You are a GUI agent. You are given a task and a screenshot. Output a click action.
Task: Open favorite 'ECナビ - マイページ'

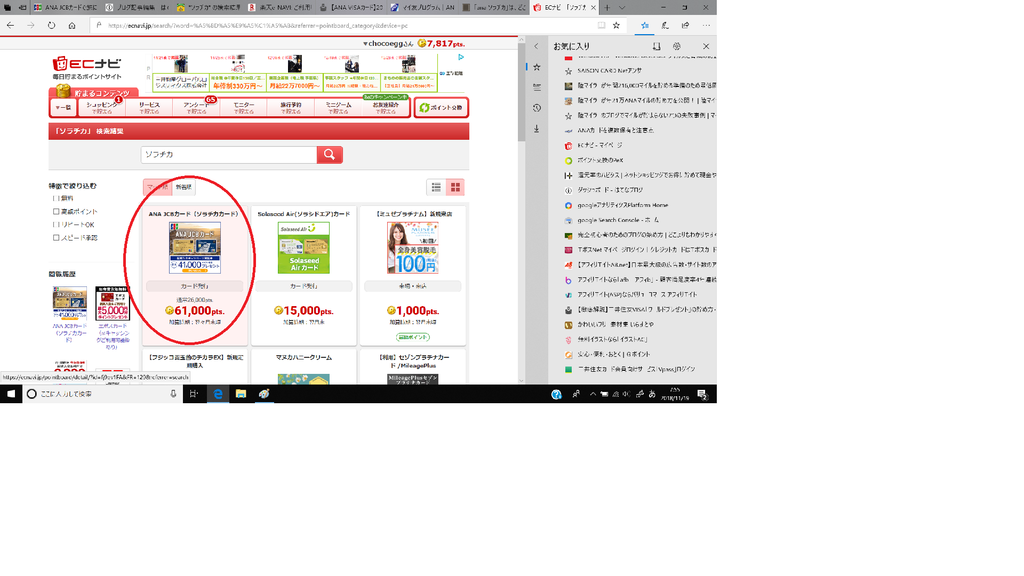point(600,145)
